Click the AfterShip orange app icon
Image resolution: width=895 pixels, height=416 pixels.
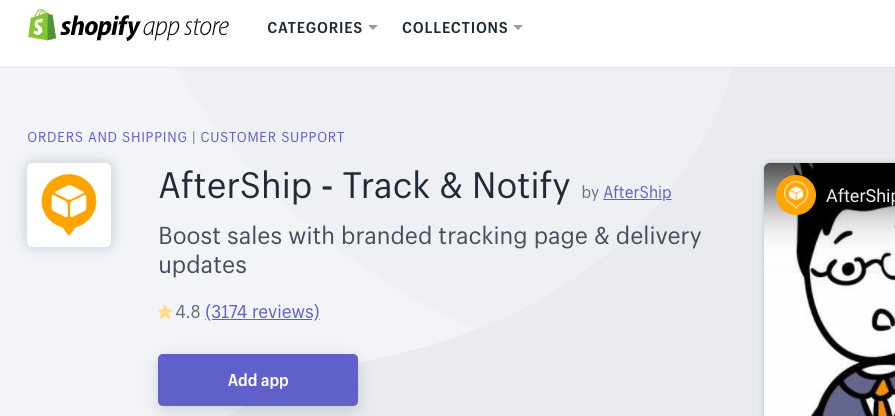pyautogui.click(x=69, y=205)
